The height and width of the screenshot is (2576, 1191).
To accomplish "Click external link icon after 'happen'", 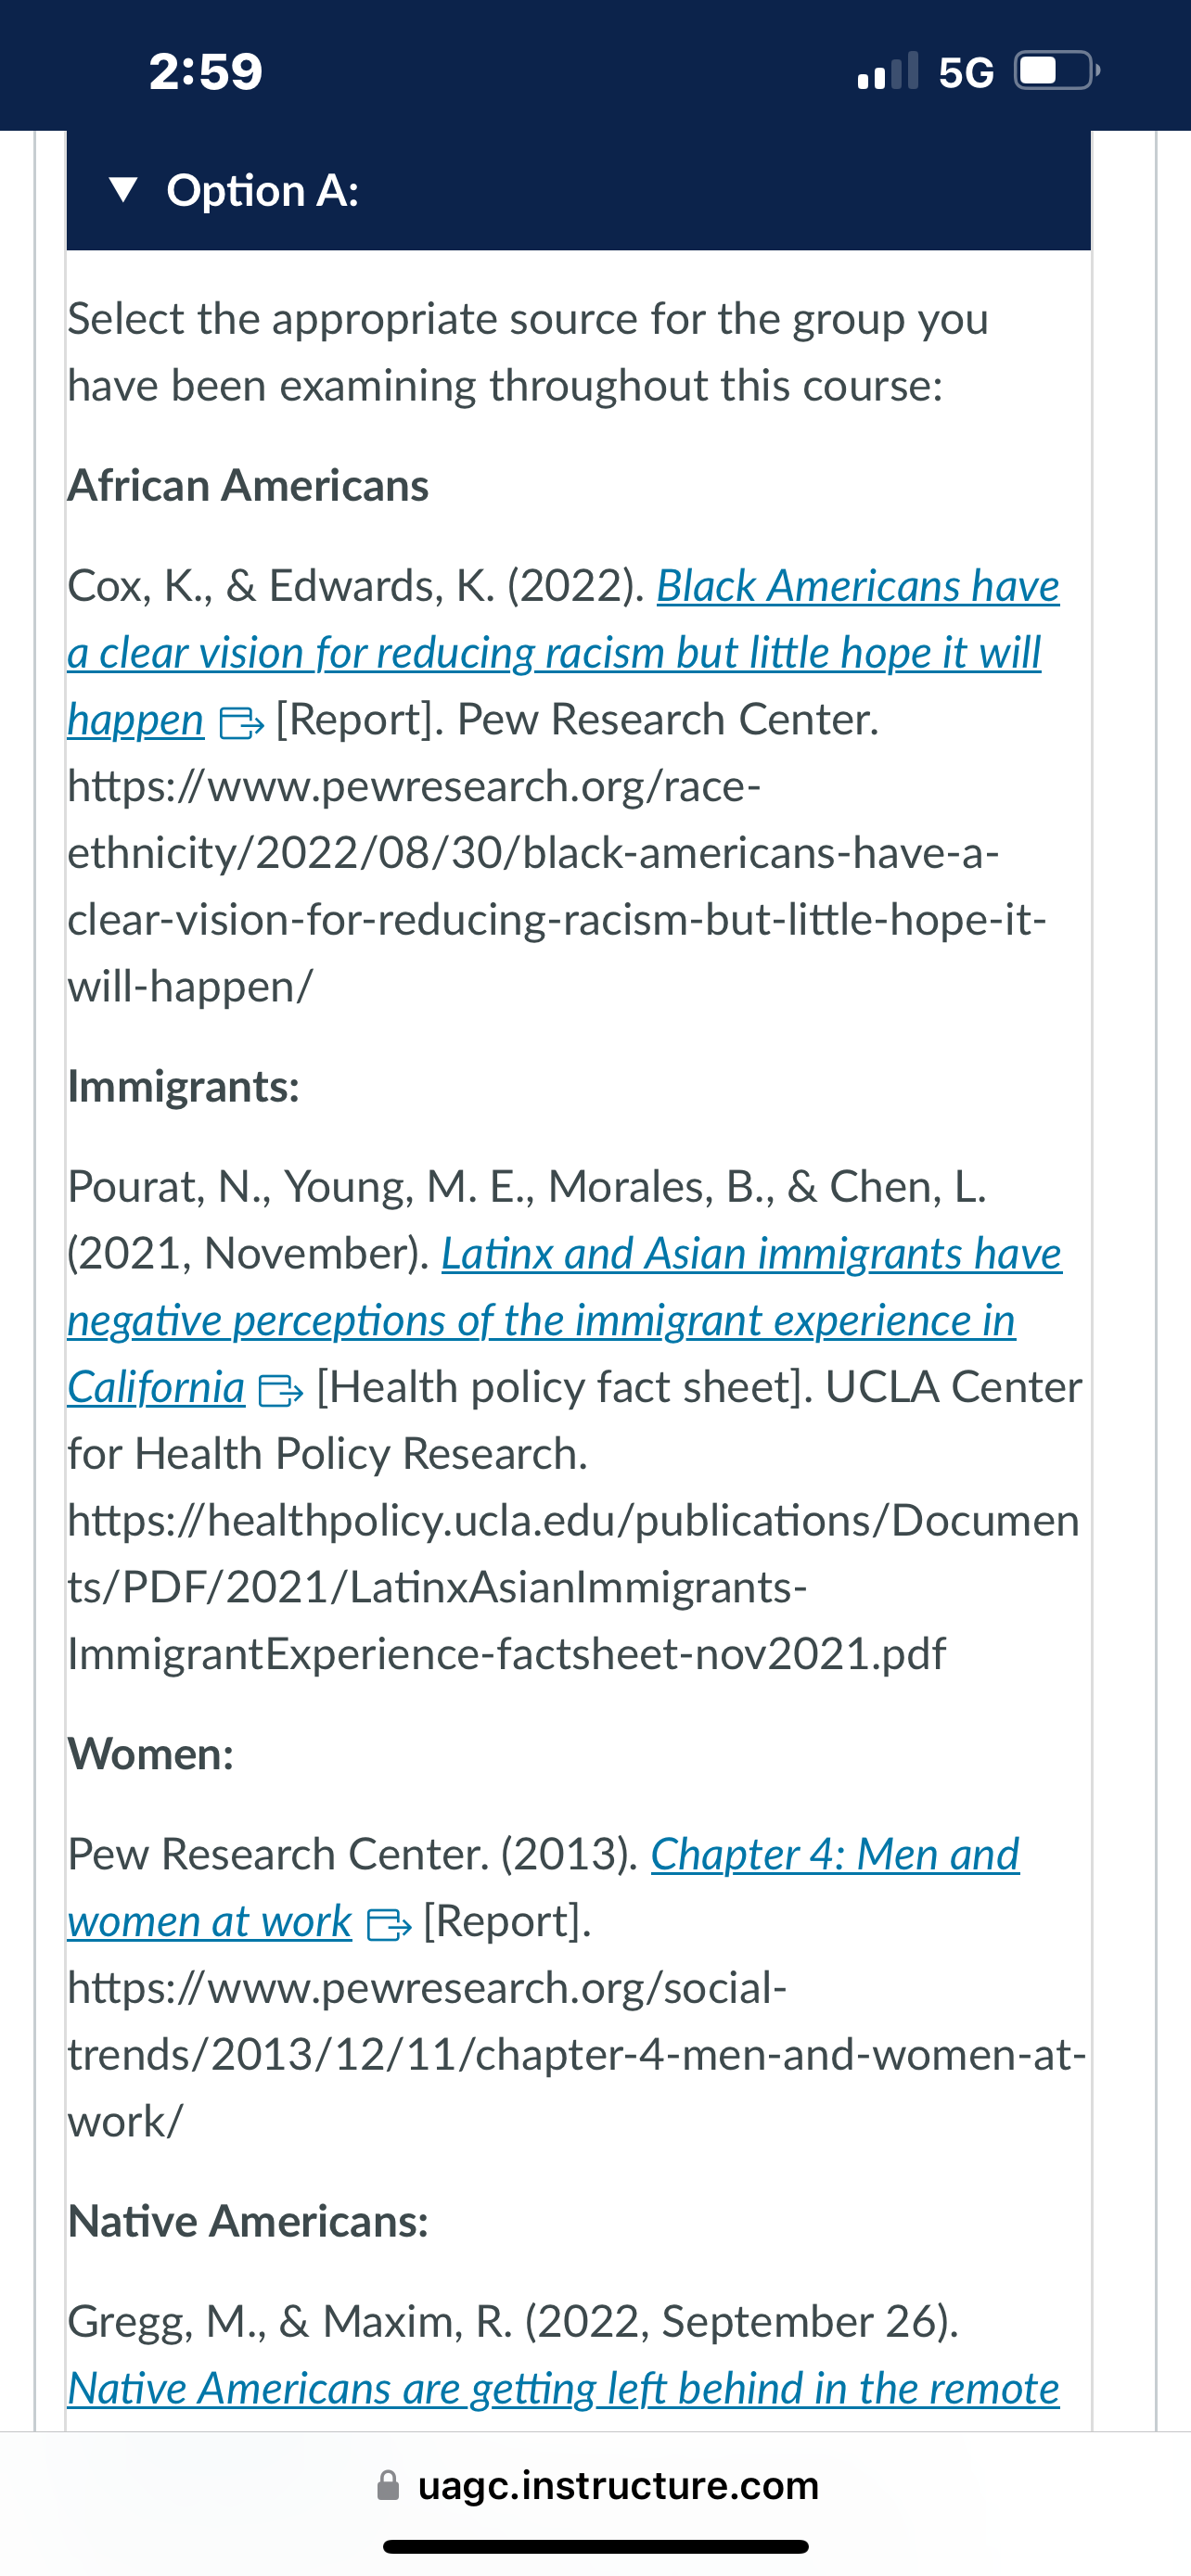I will tap(241, 722).
